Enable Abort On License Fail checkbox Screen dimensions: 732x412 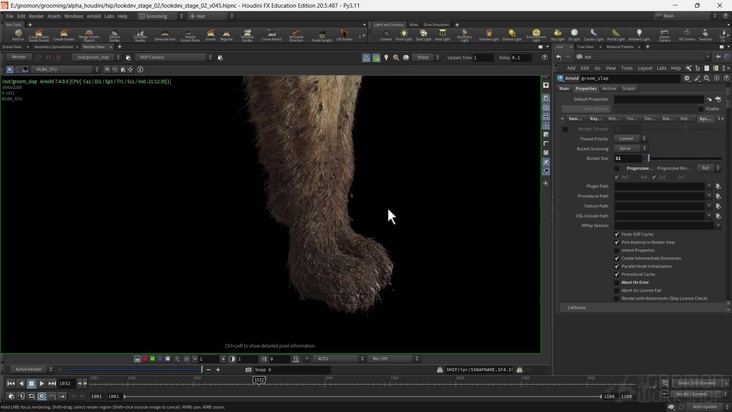click(x=617, y=290)
